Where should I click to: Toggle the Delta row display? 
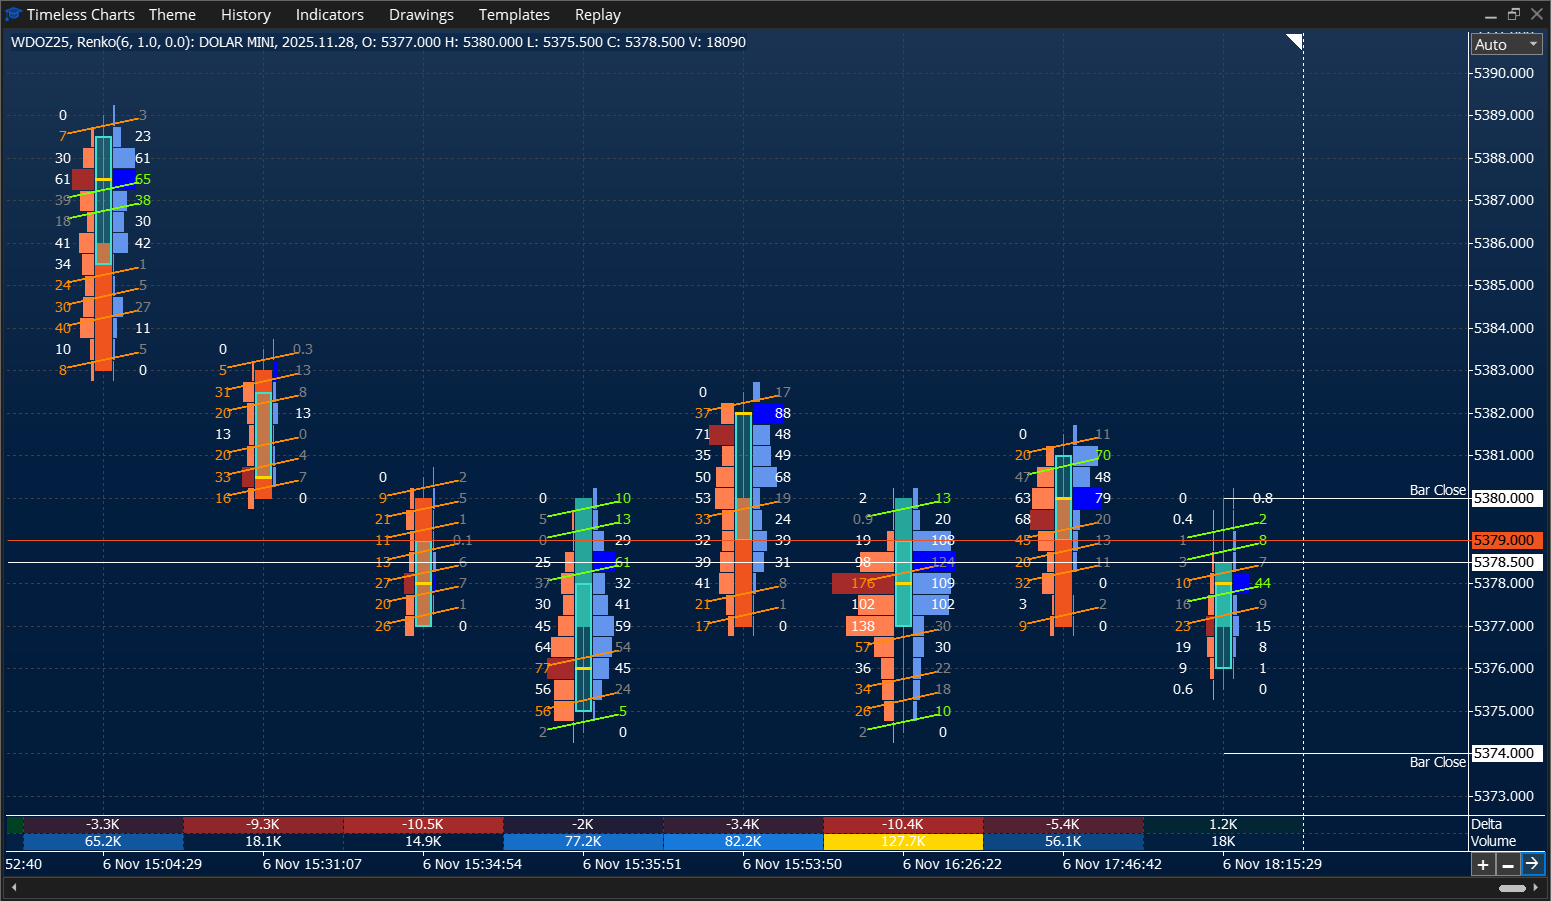coord(1486,824)
